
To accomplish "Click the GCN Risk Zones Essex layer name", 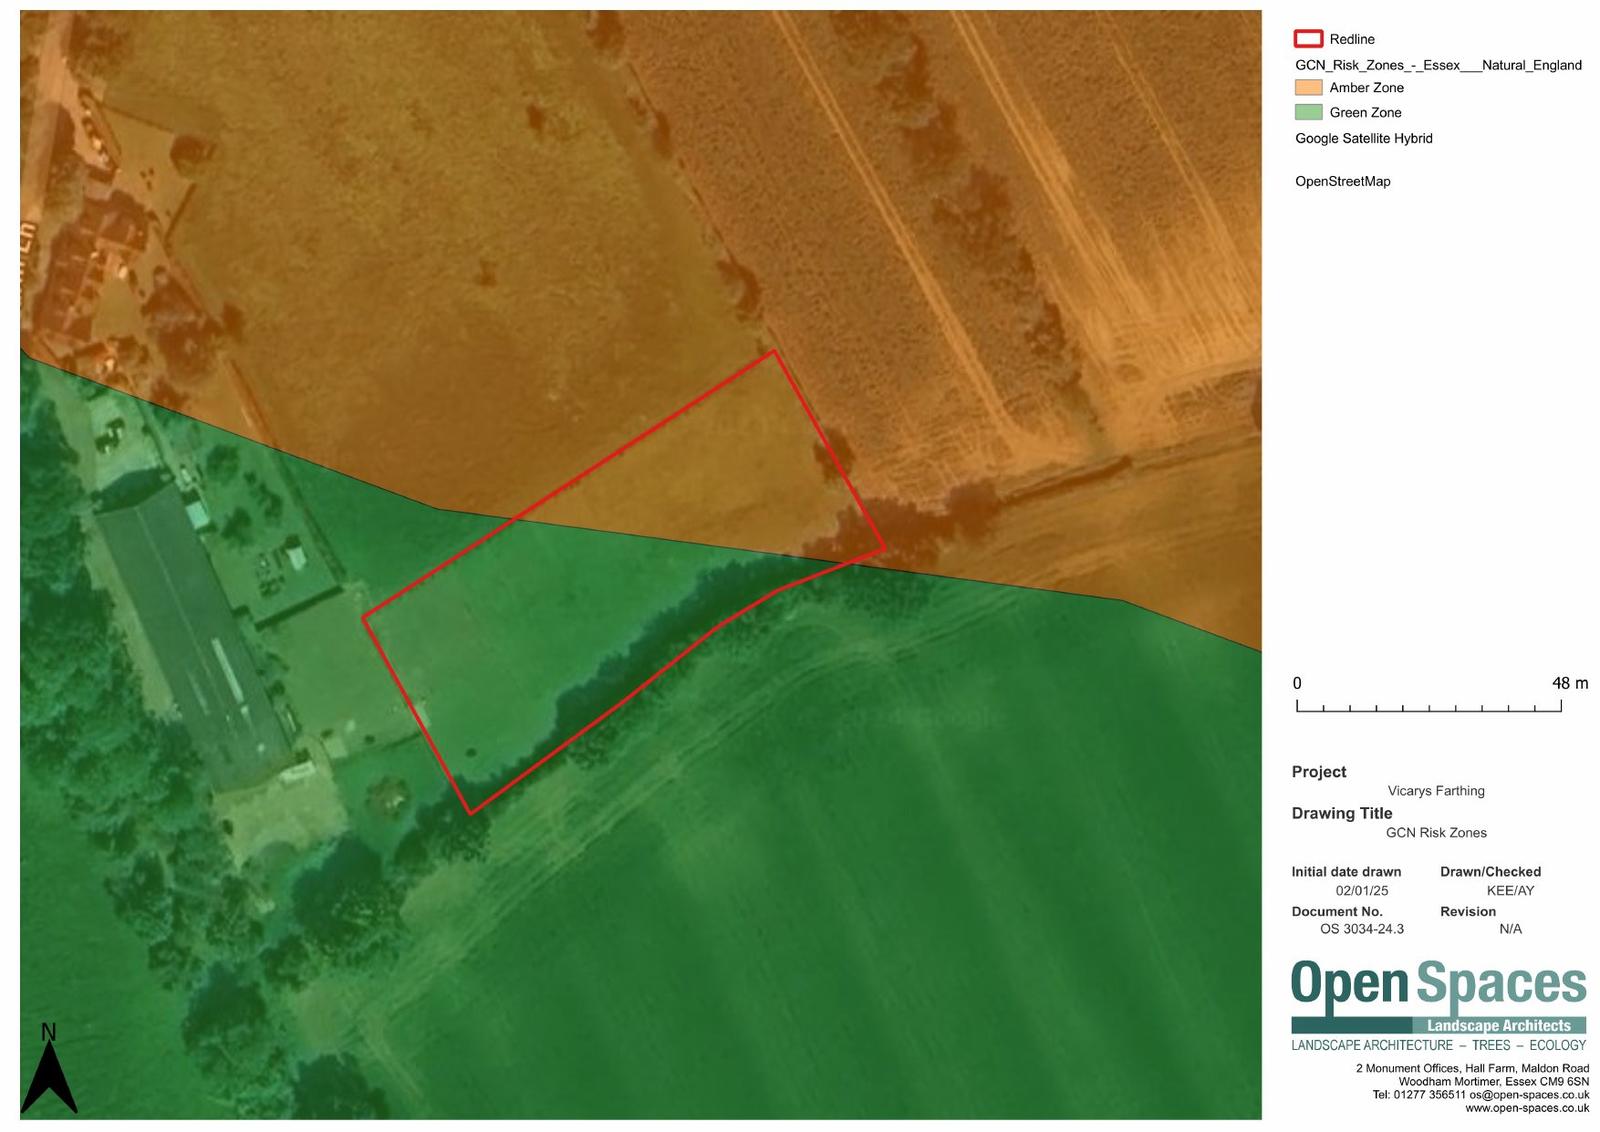I will (1437, 65).
